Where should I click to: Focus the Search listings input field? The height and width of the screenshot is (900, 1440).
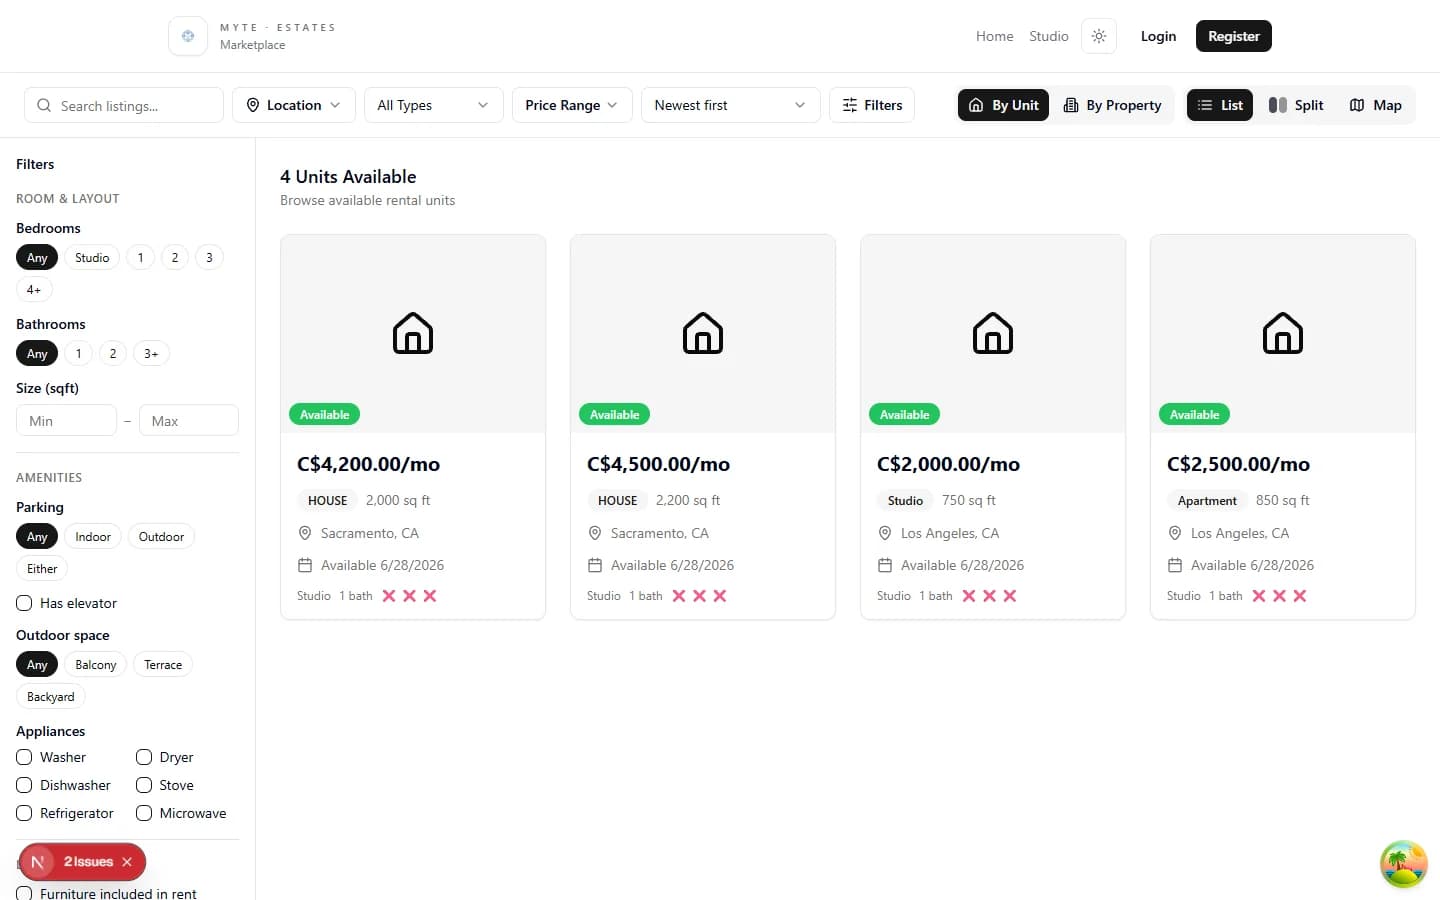pyautogui.click(x=124, y=105)
